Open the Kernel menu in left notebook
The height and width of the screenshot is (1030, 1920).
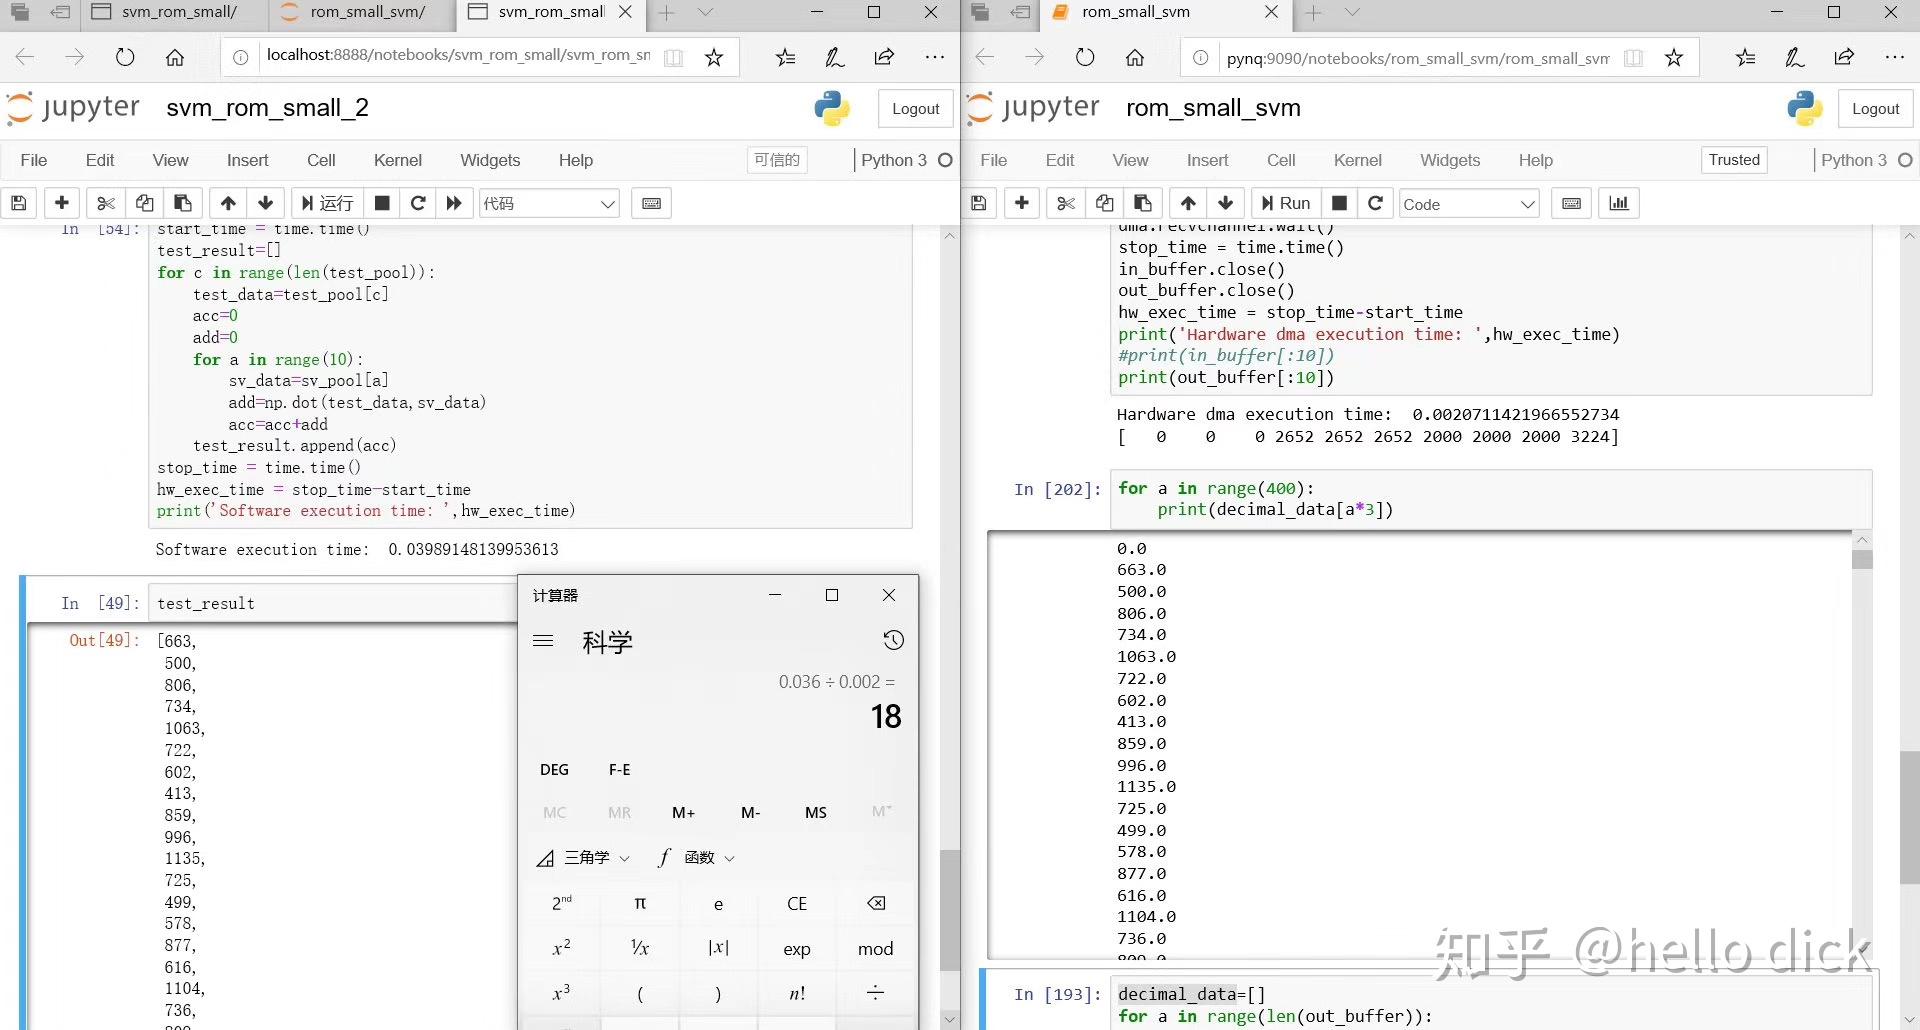(x=398, y=160)
